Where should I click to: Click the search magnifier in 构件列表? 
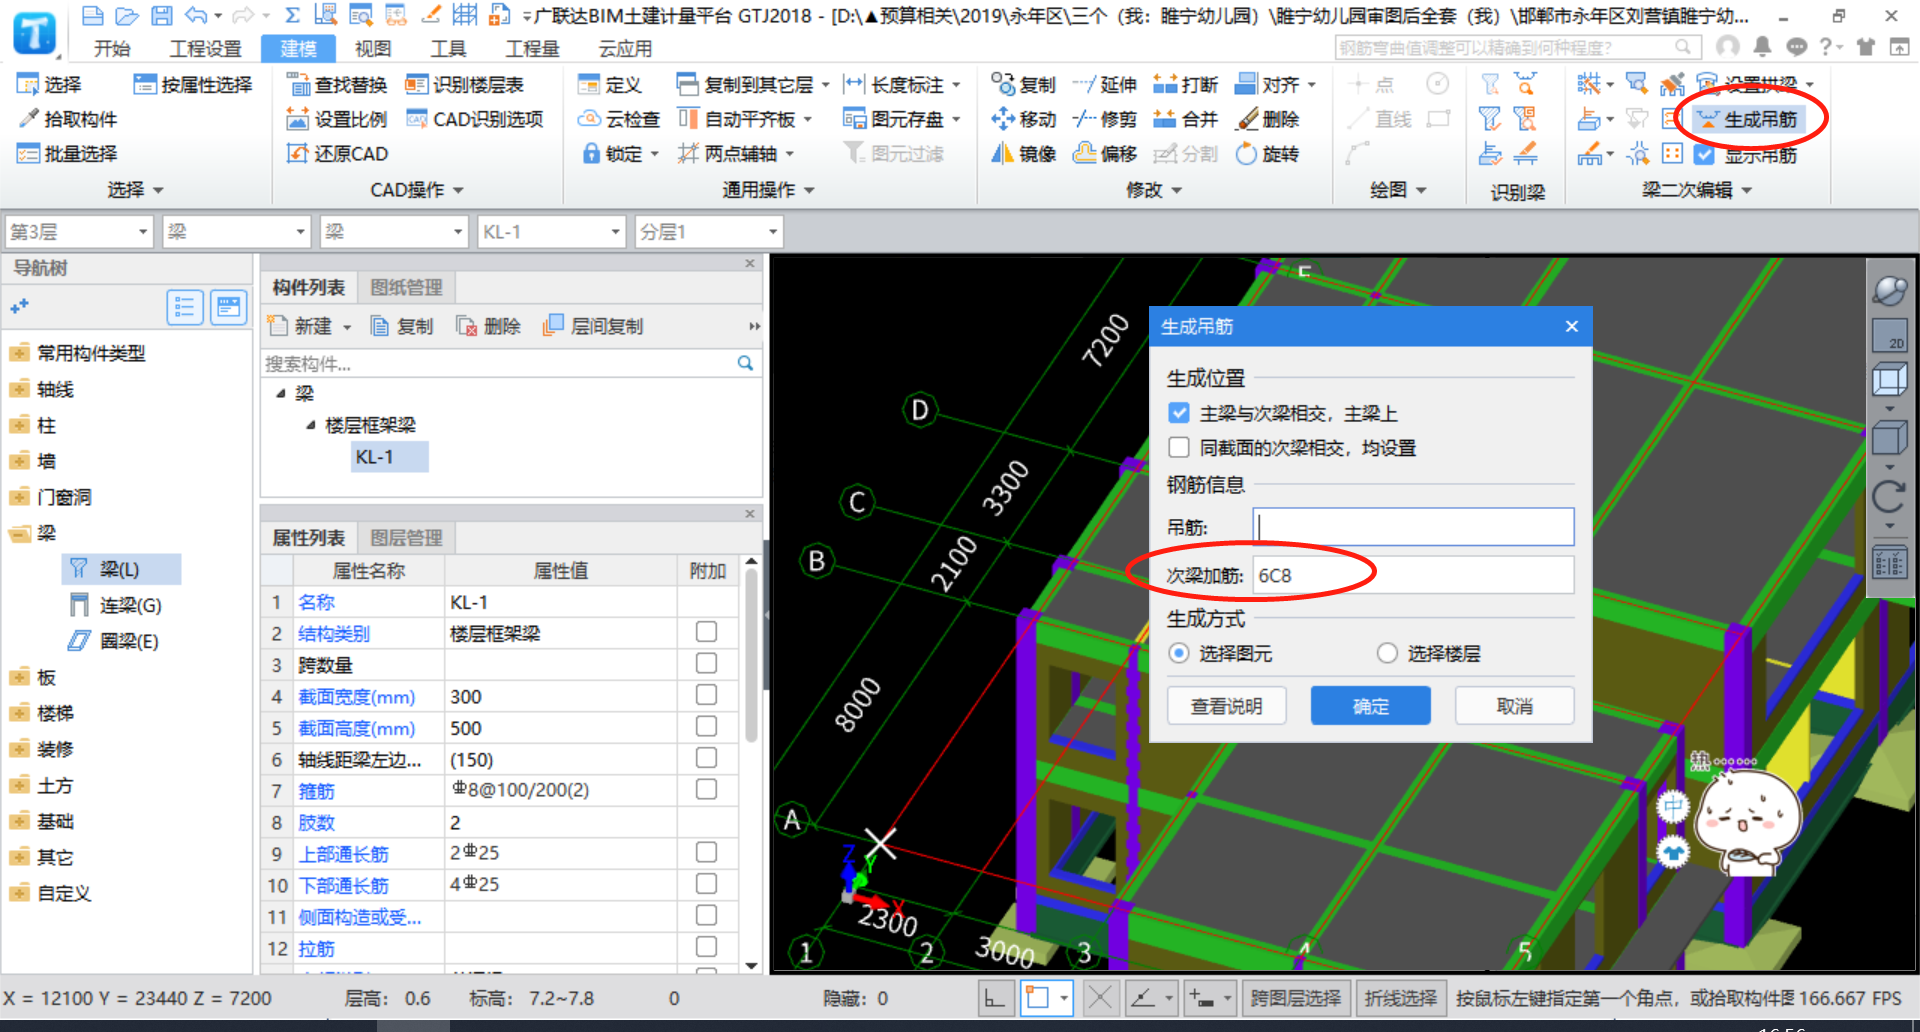745,363
